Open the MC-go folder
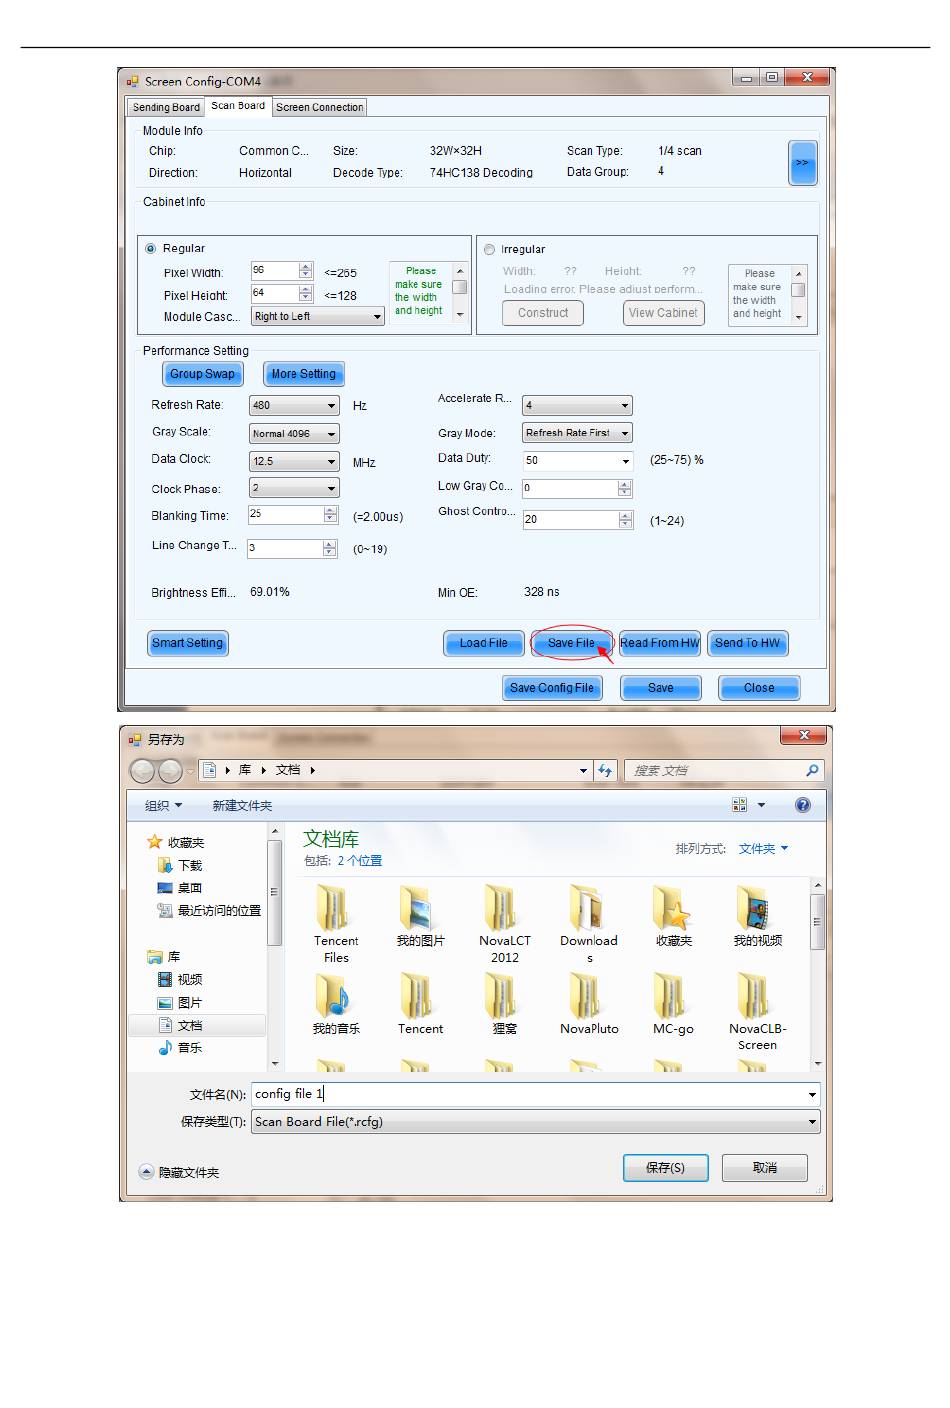The width and height of the screenshot is (950, 1408). 672,996
